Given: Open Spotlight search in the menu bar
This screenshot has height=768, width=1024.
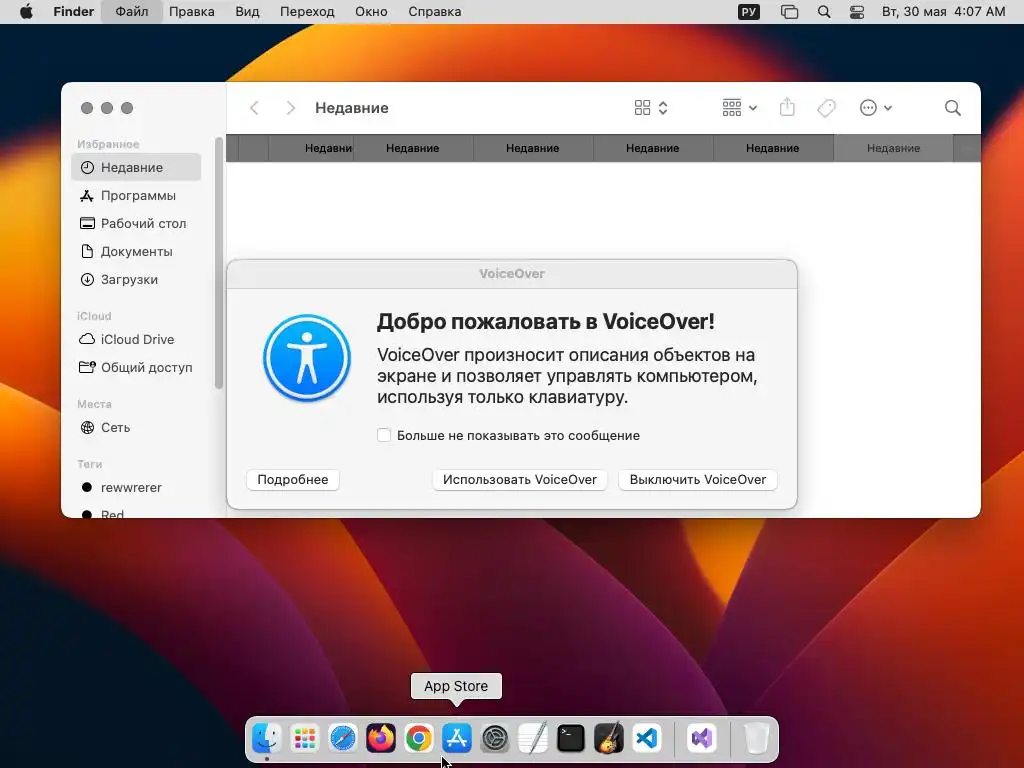Looking at the screenshot, I should (x=824, y=12).
